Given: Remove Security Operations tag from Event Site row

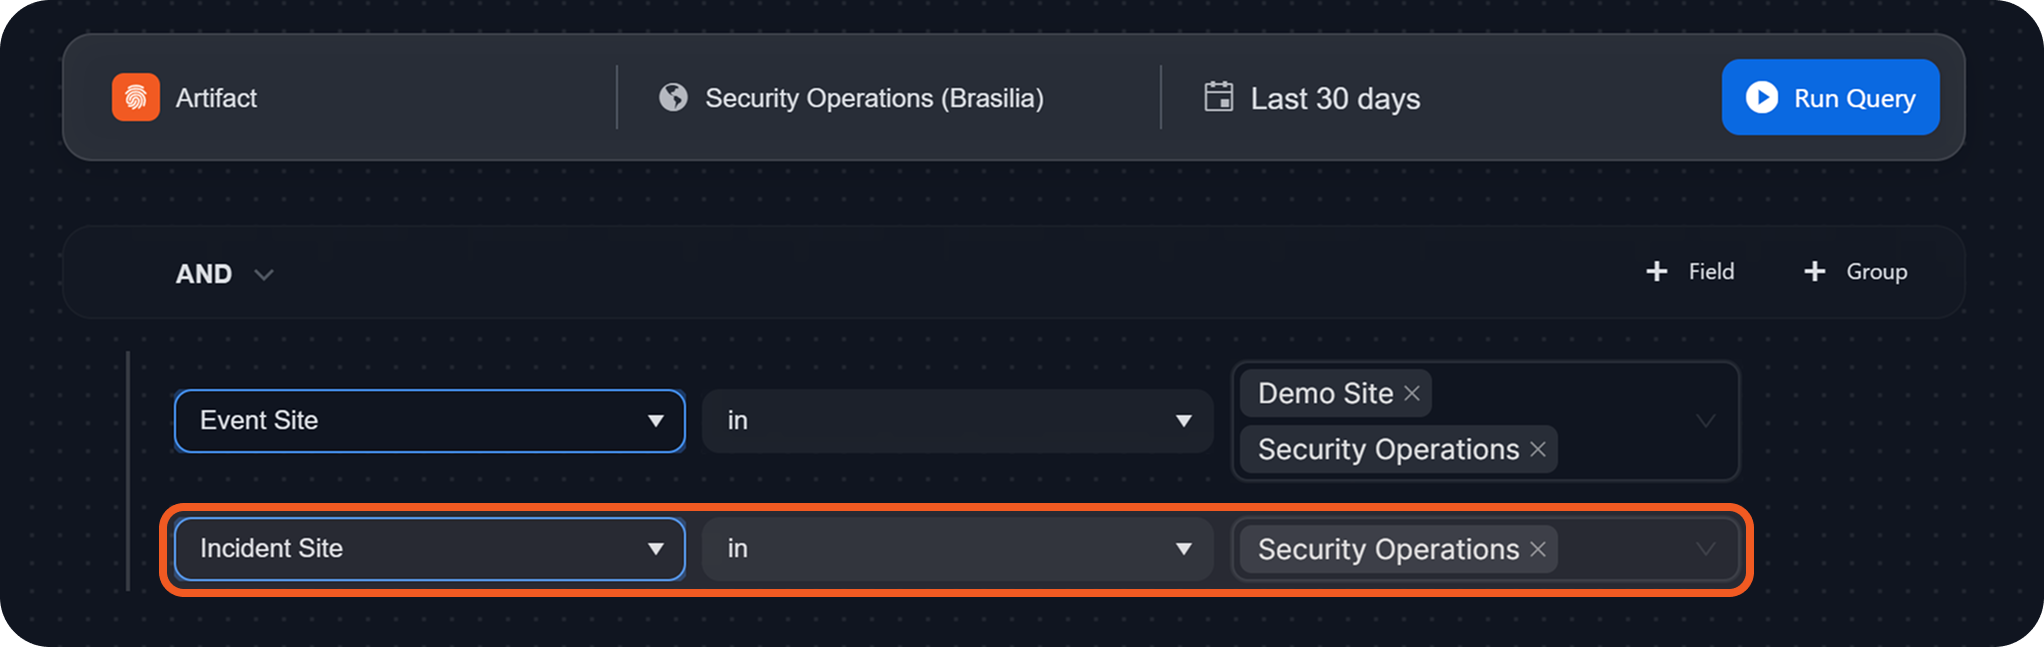Looking at the screenshot, I should [x=1538, y=449].
